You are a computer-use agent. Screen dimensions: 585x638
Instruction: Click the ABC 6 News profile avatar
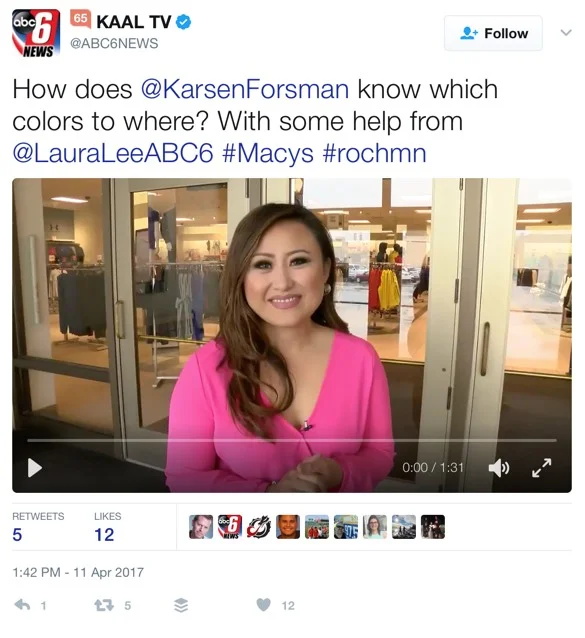36,33
